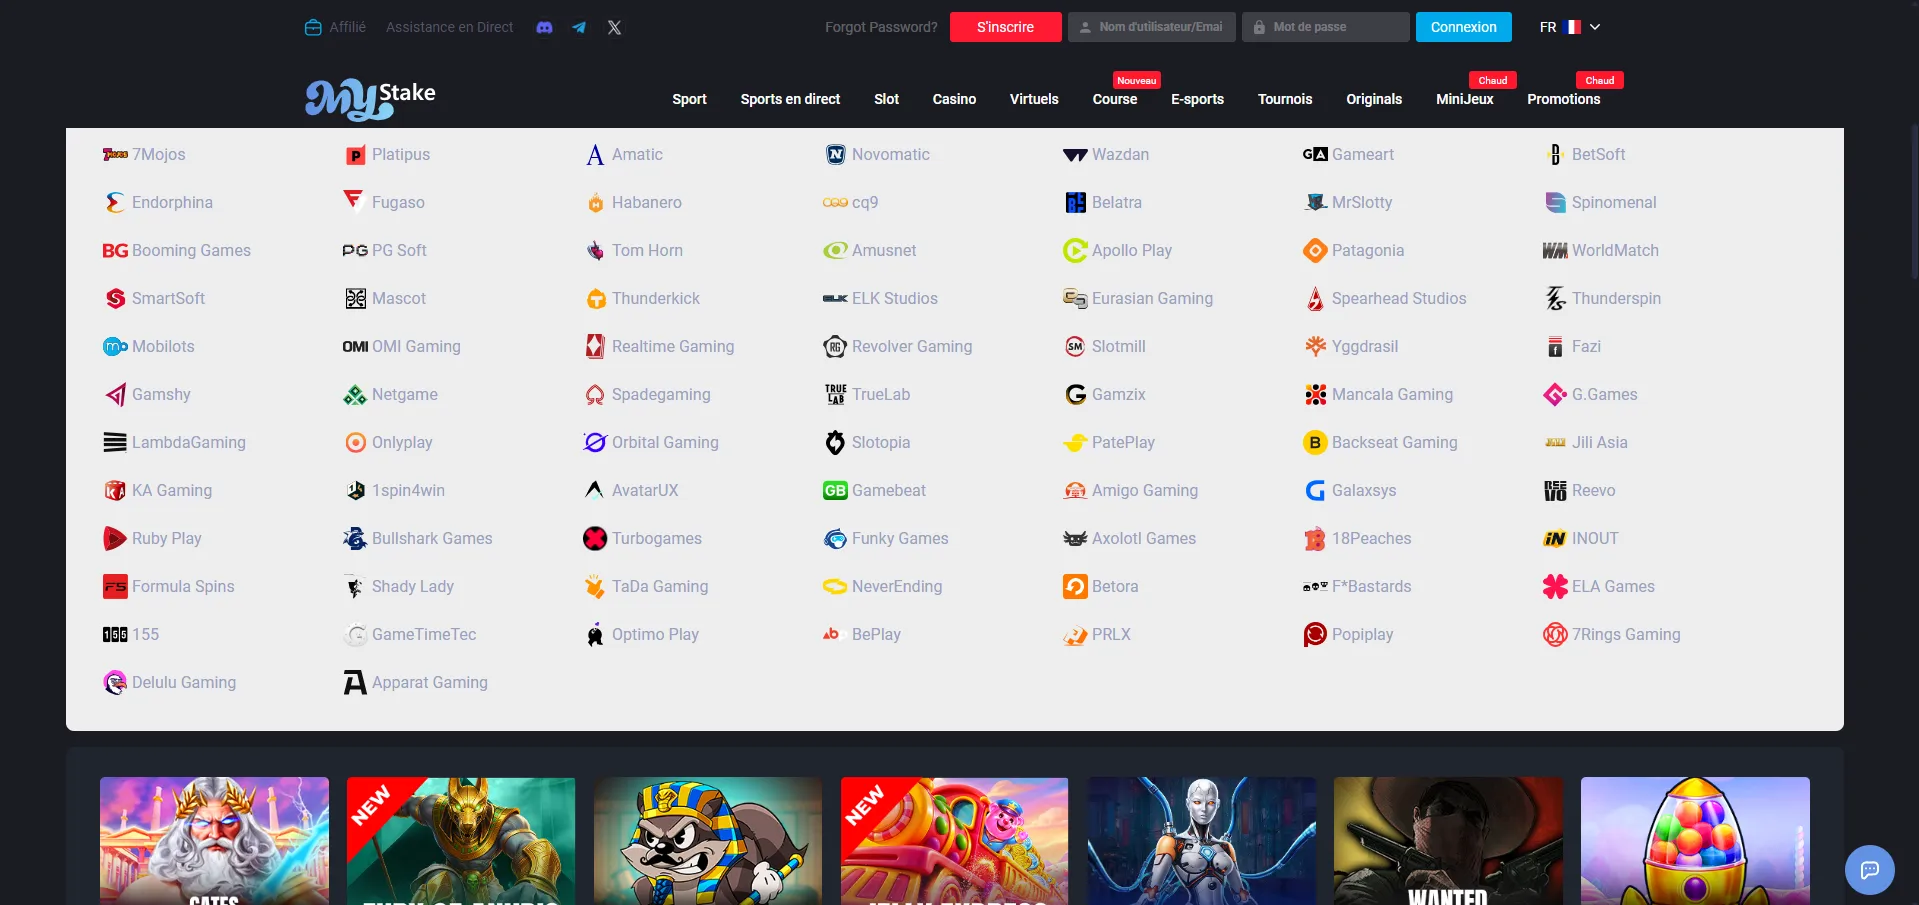The height and width of the screenshot is (905, 1919).
Task: Click the Endorphina provider logo
Action: point(115,202)
